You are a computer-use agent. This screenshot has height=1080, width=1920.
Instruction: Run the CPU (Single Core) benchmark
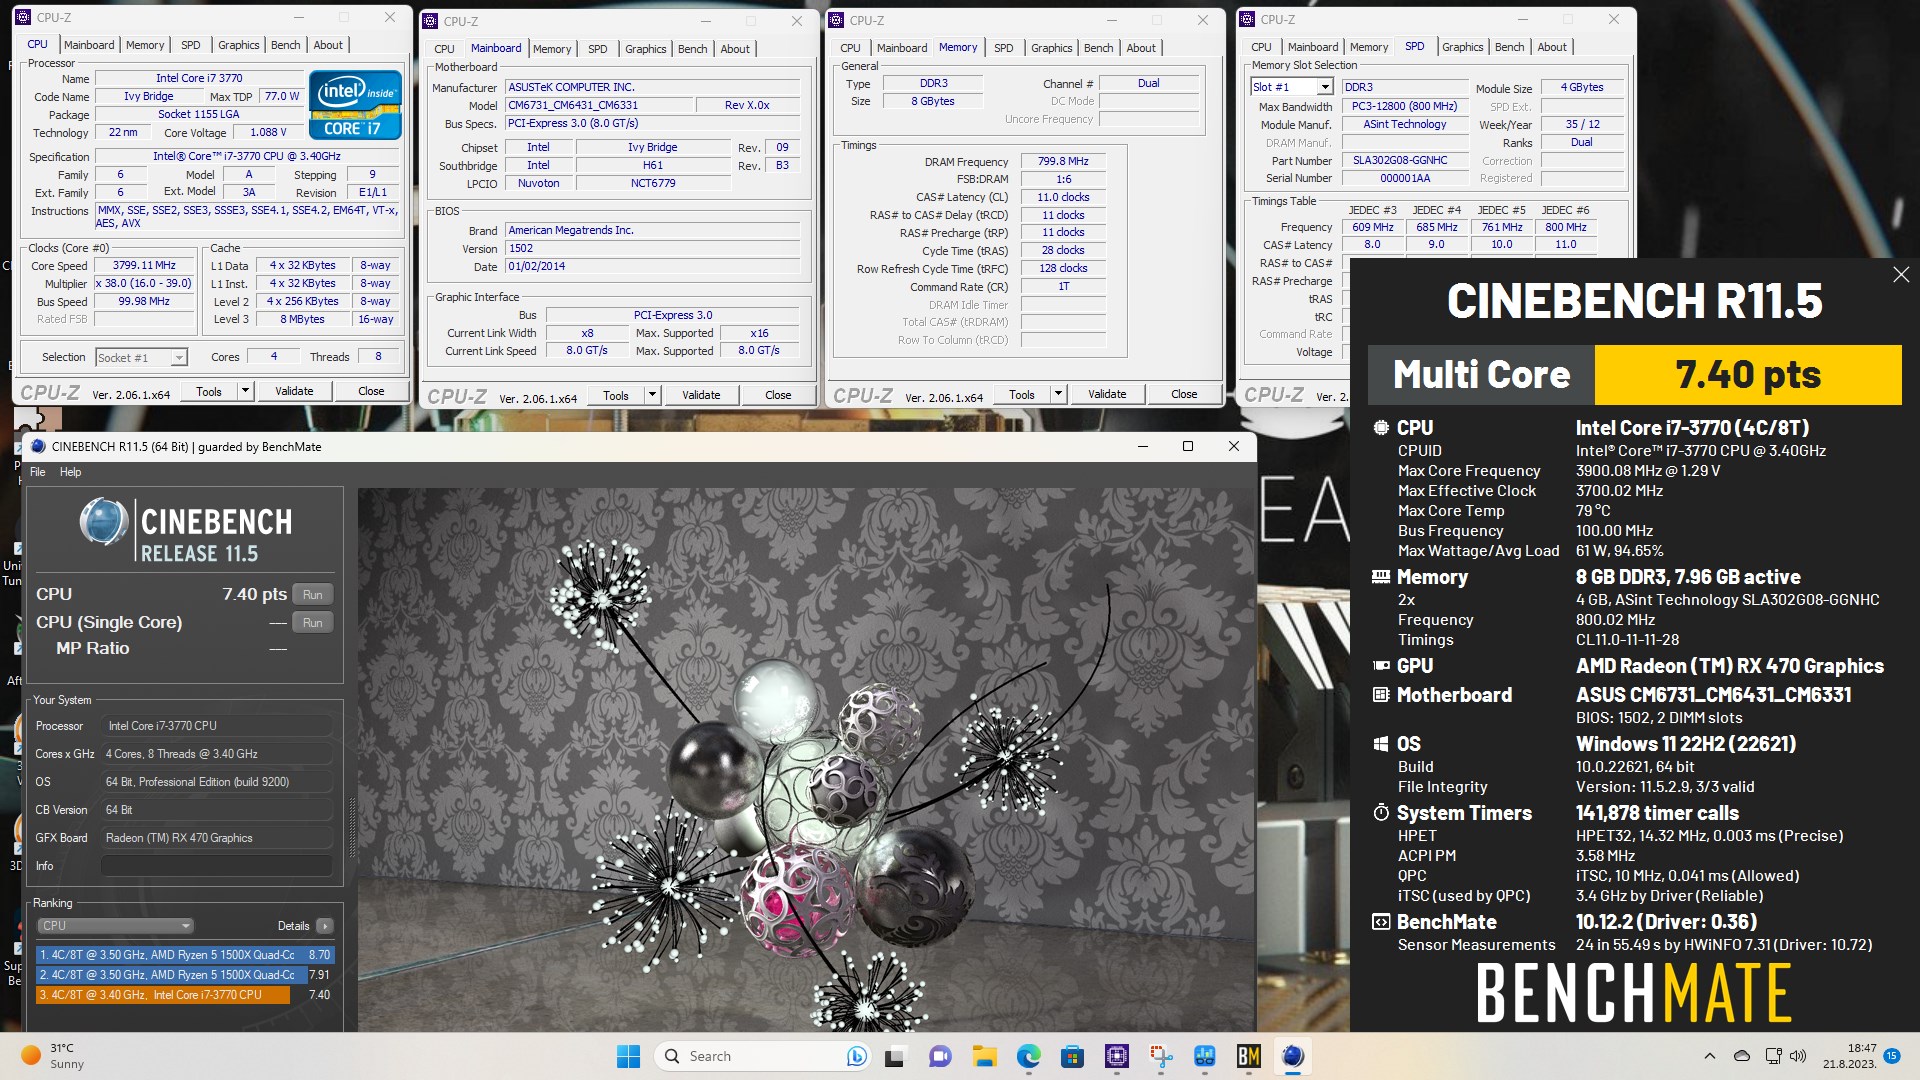point(313,623)
